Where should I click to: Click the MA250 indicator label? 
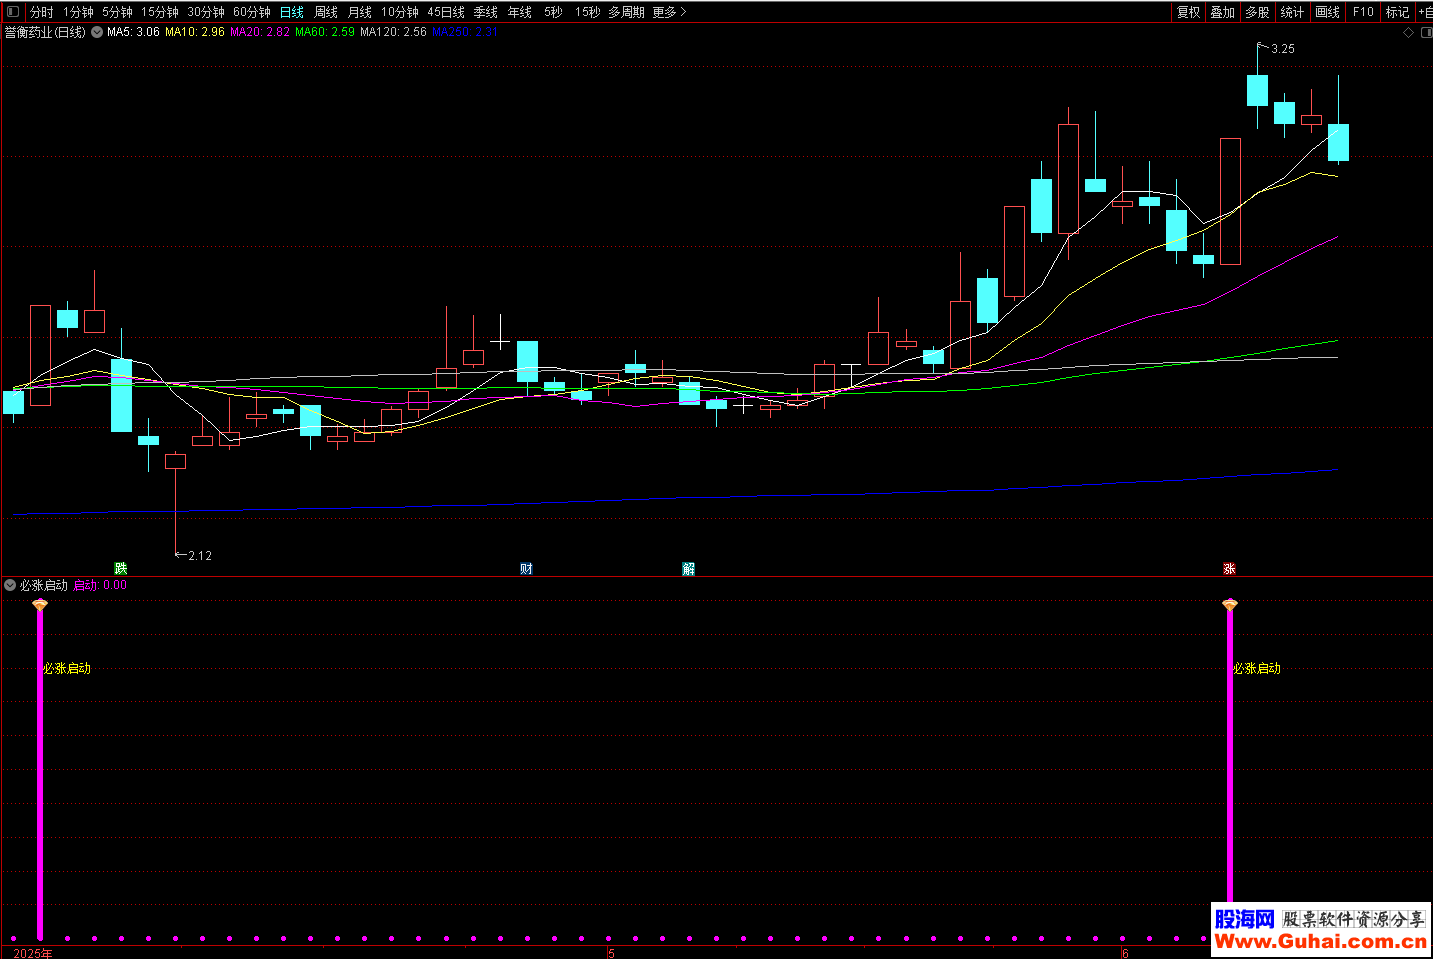[464, 32]
